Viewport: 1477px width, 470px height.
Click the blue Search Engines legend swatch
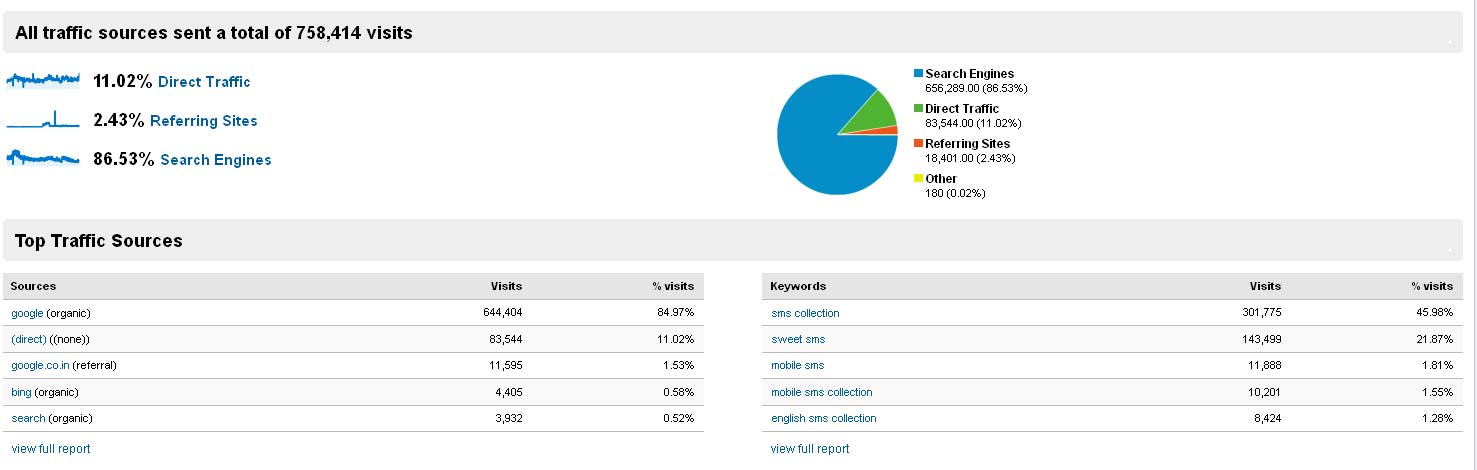pyautogui.click(x=918, y=74)
